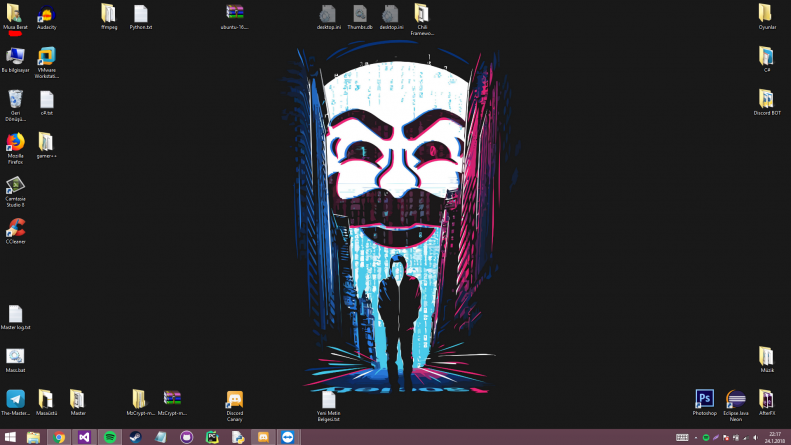The width and height of the screenshot is (791, 445).
Task: Open the notepad-style taskbar icon
Action: (161, 437)
